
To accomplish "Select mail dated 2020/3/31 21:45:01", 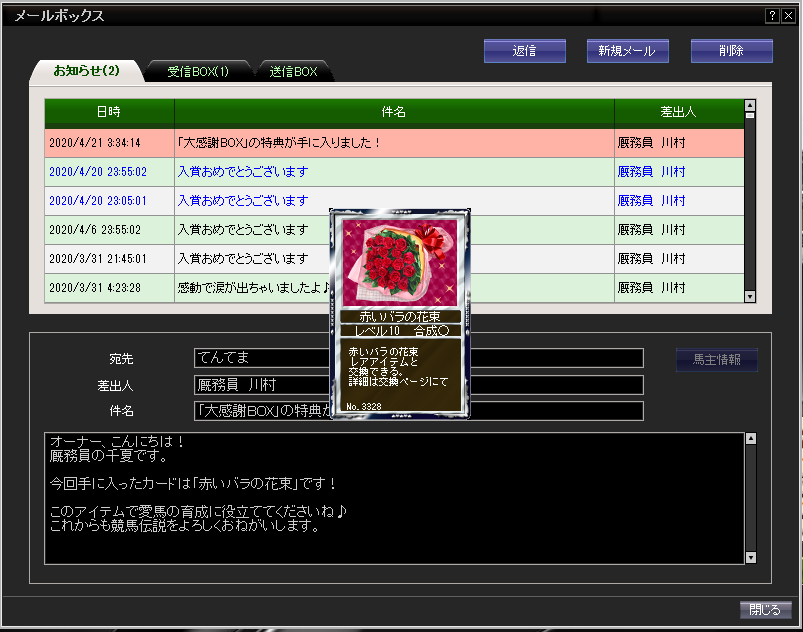I will click(394, 259).
